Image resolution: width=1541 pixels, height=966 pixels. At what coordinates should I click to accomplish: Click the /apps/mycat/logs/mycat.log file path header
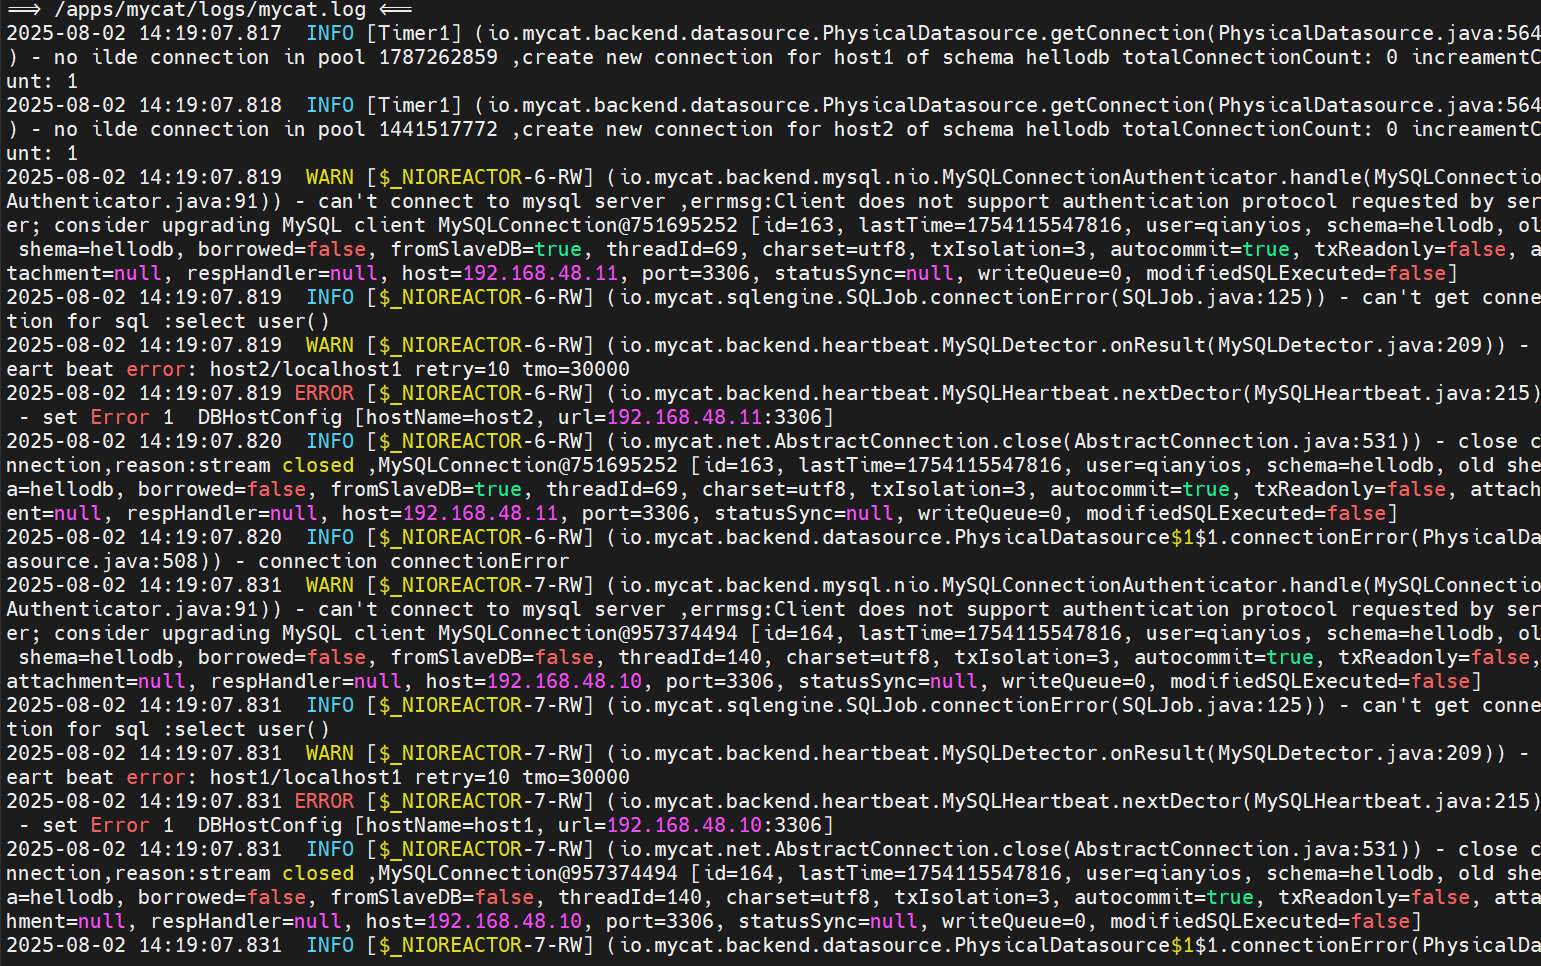coord(210,10)
